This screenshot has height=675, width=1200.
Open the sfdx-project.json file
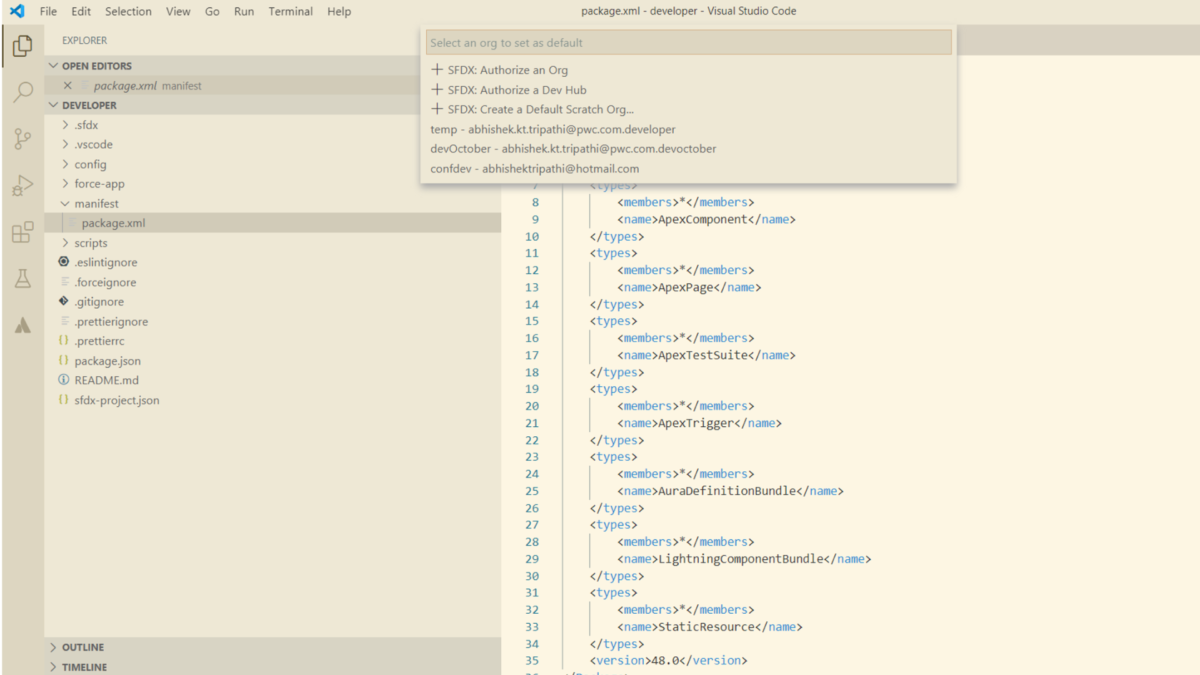pos(273,400)
